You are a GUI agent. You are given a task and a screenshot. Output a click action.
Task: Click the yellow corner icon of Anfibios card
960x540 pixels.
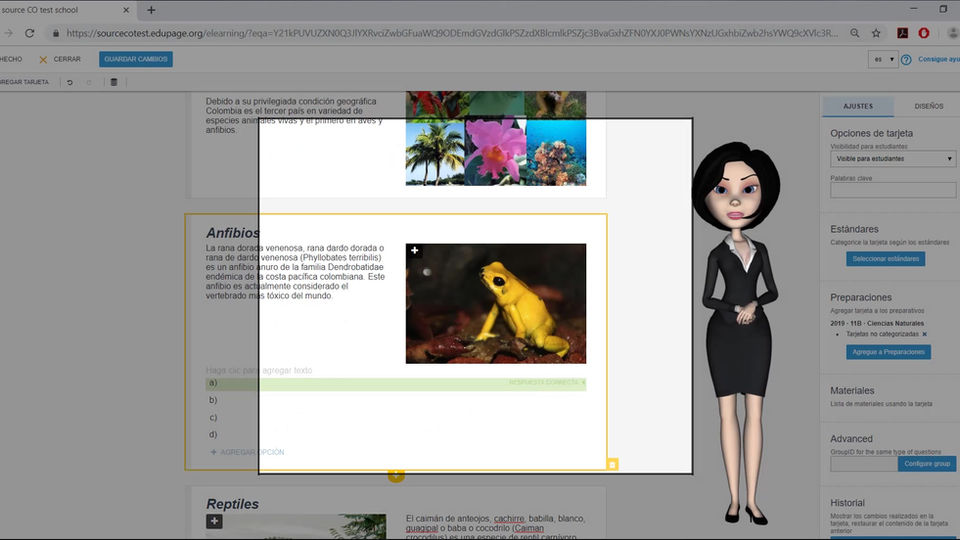(612, 465)
